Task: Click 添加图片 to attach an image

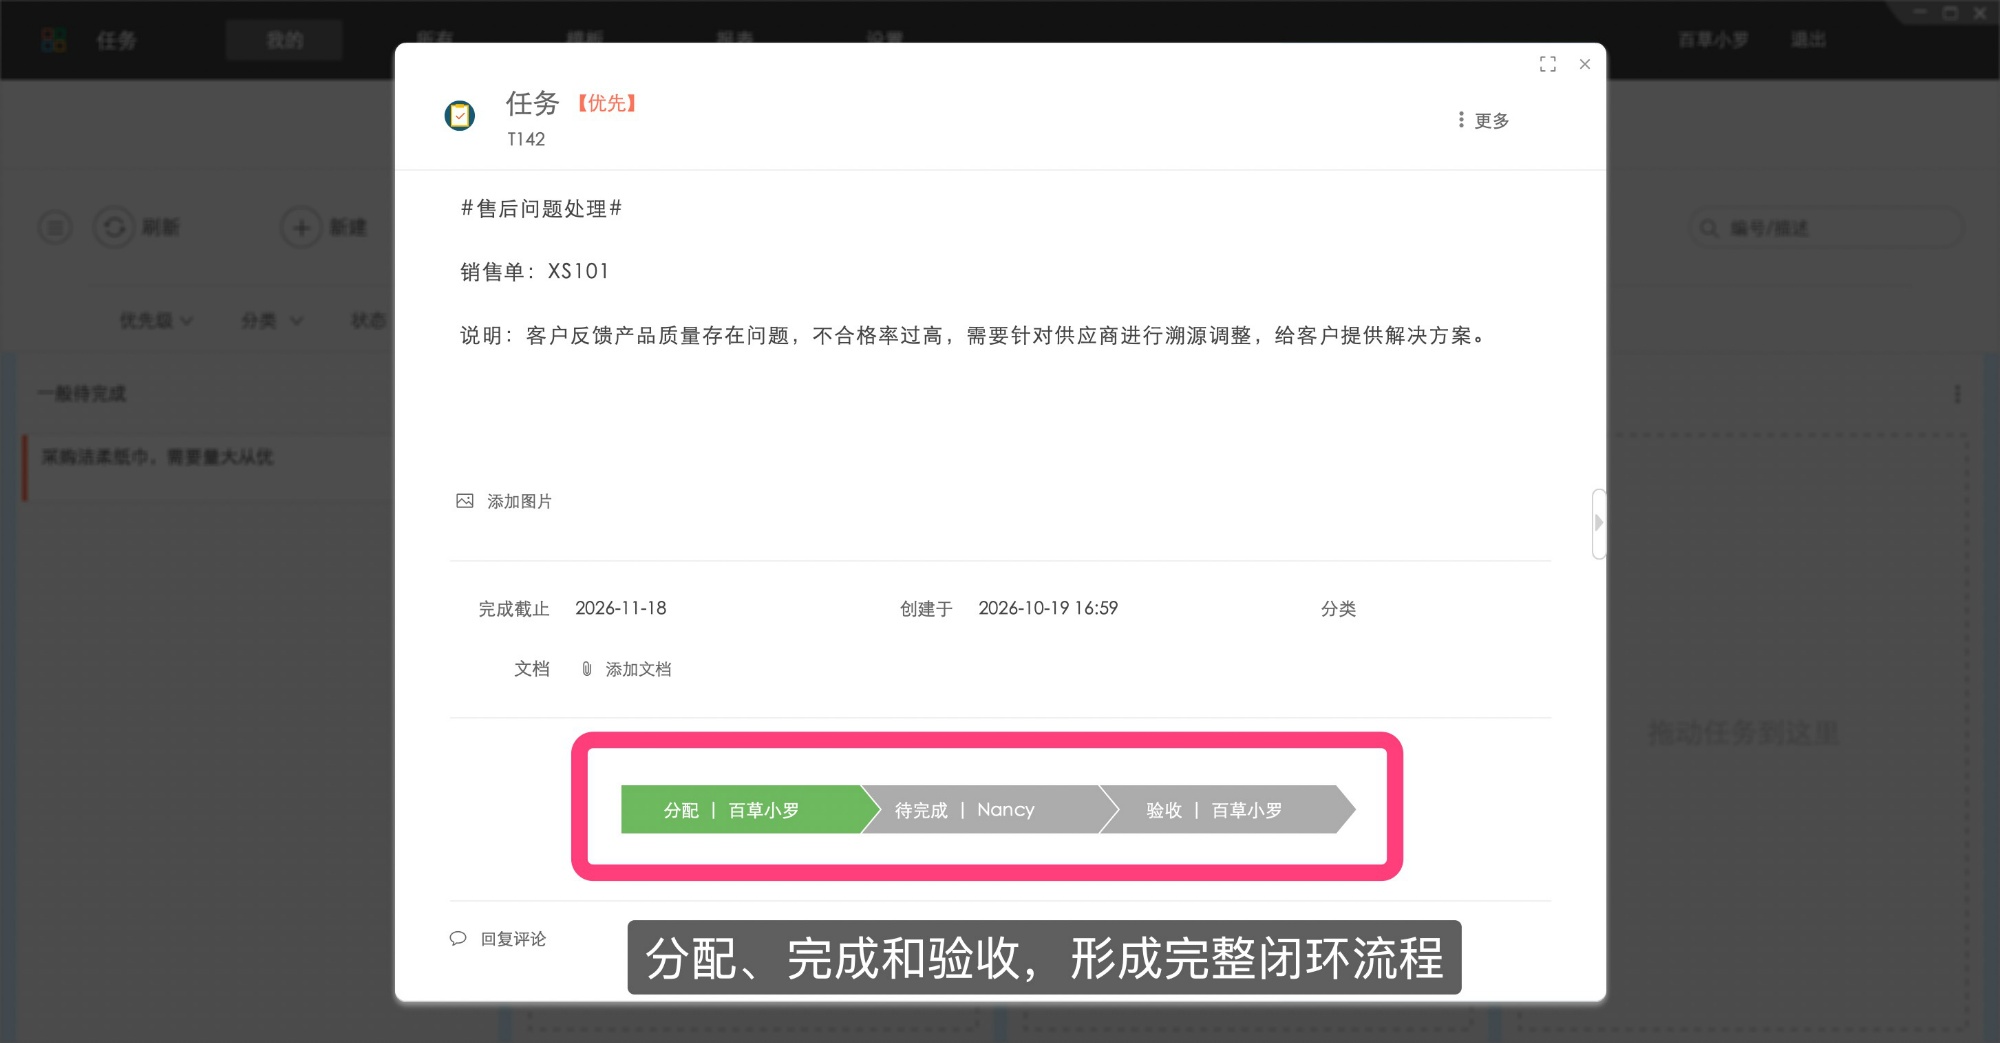Action: coord(505,501)
